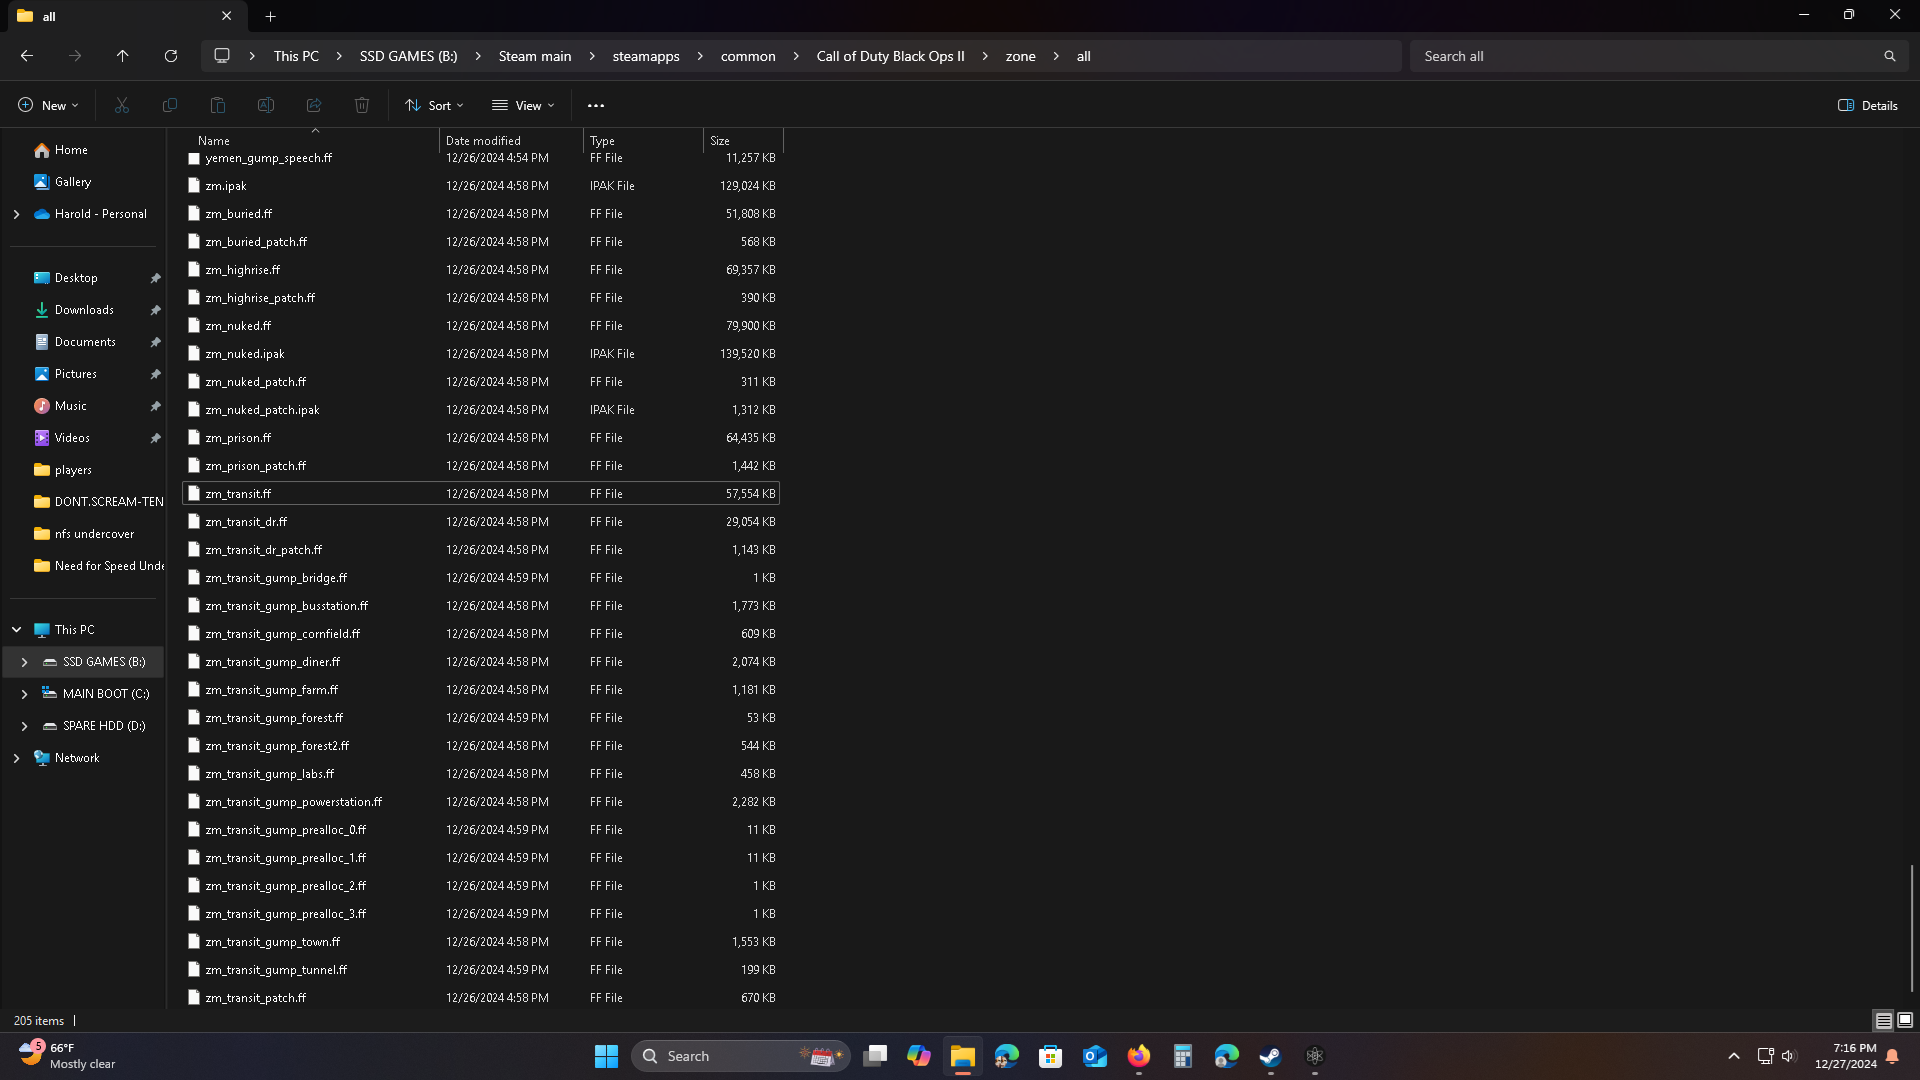Sort by the Date modified column header
The image size is (1920, 1080).
[x=512, y=140]
